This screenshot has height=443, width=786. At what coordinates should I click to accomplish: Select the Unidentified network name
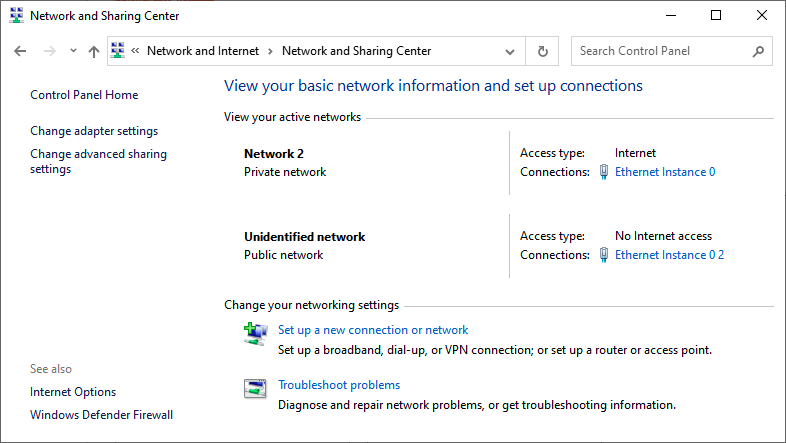[304, 237]
